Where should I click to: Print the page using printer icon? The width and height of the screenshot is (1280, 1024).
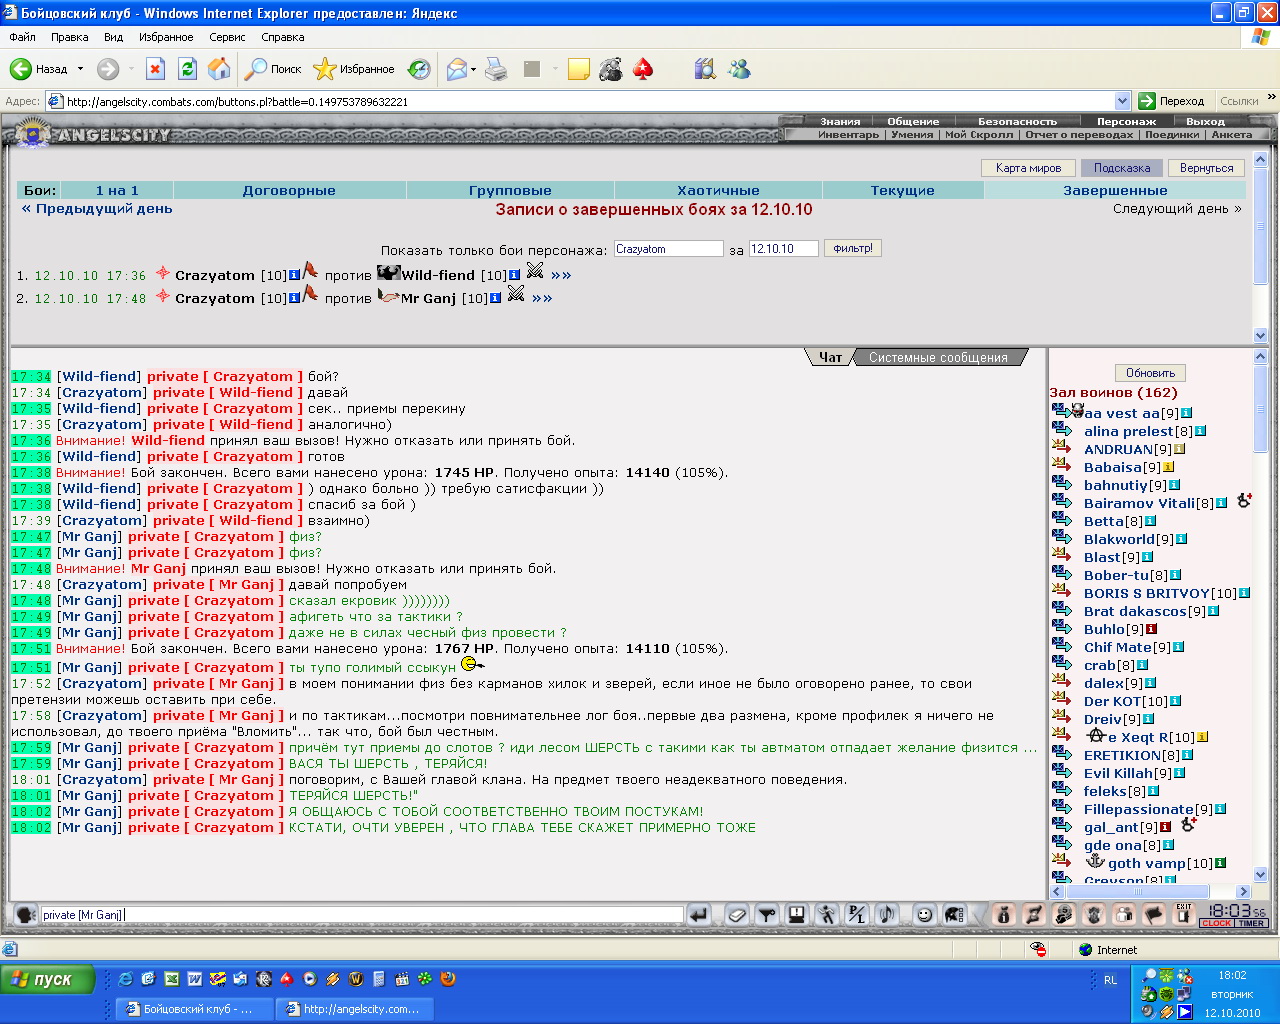[496, 69]
